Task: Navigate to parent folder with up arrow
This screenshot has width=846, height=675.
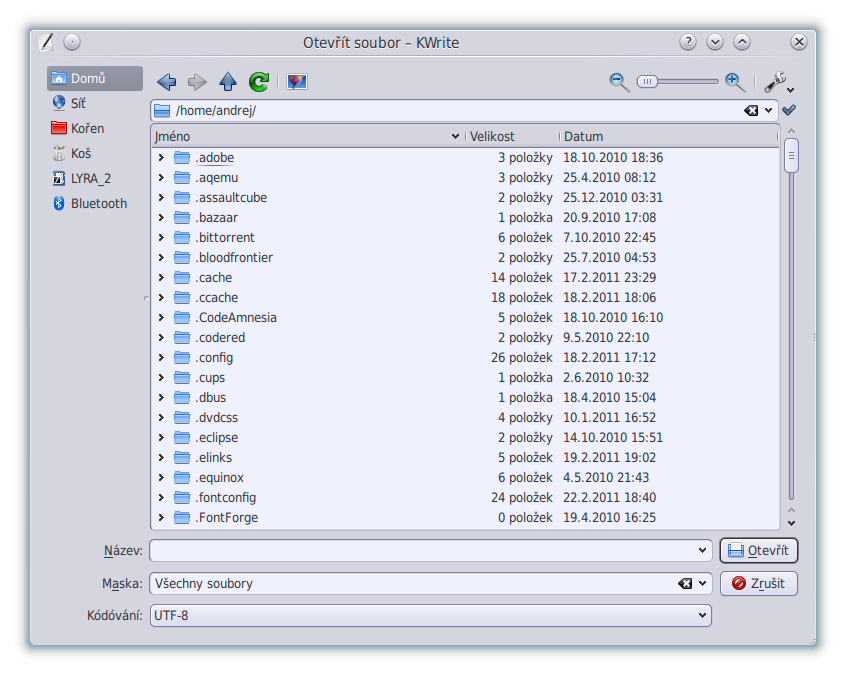Action: (228, 81)
